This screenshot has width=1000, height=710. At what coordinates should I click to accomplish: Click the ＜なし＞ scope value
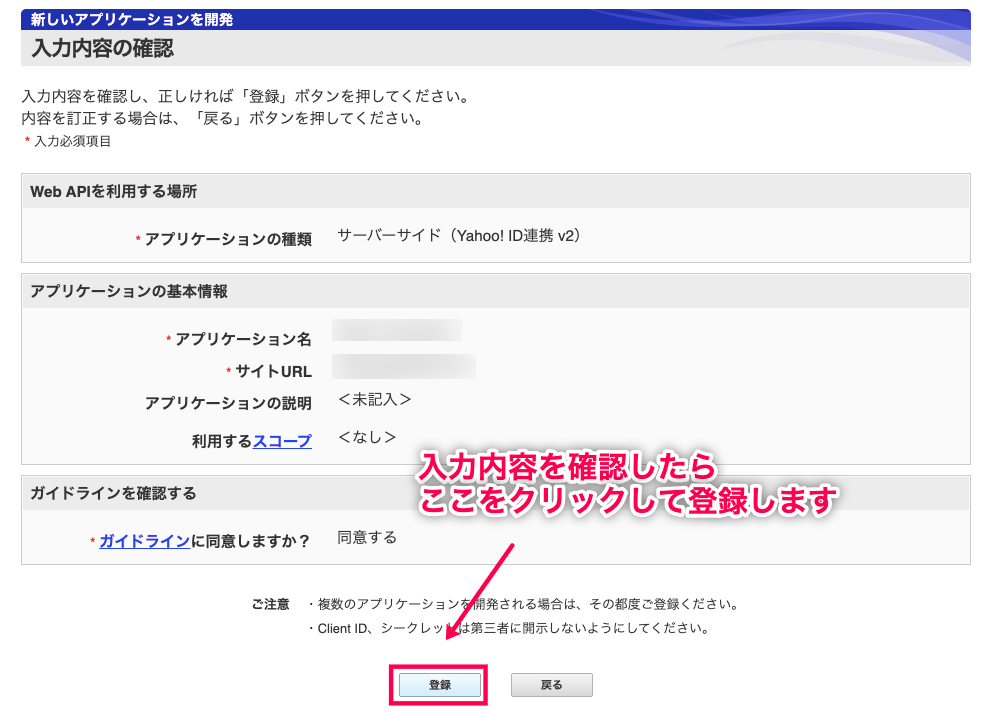click(367, 437)
